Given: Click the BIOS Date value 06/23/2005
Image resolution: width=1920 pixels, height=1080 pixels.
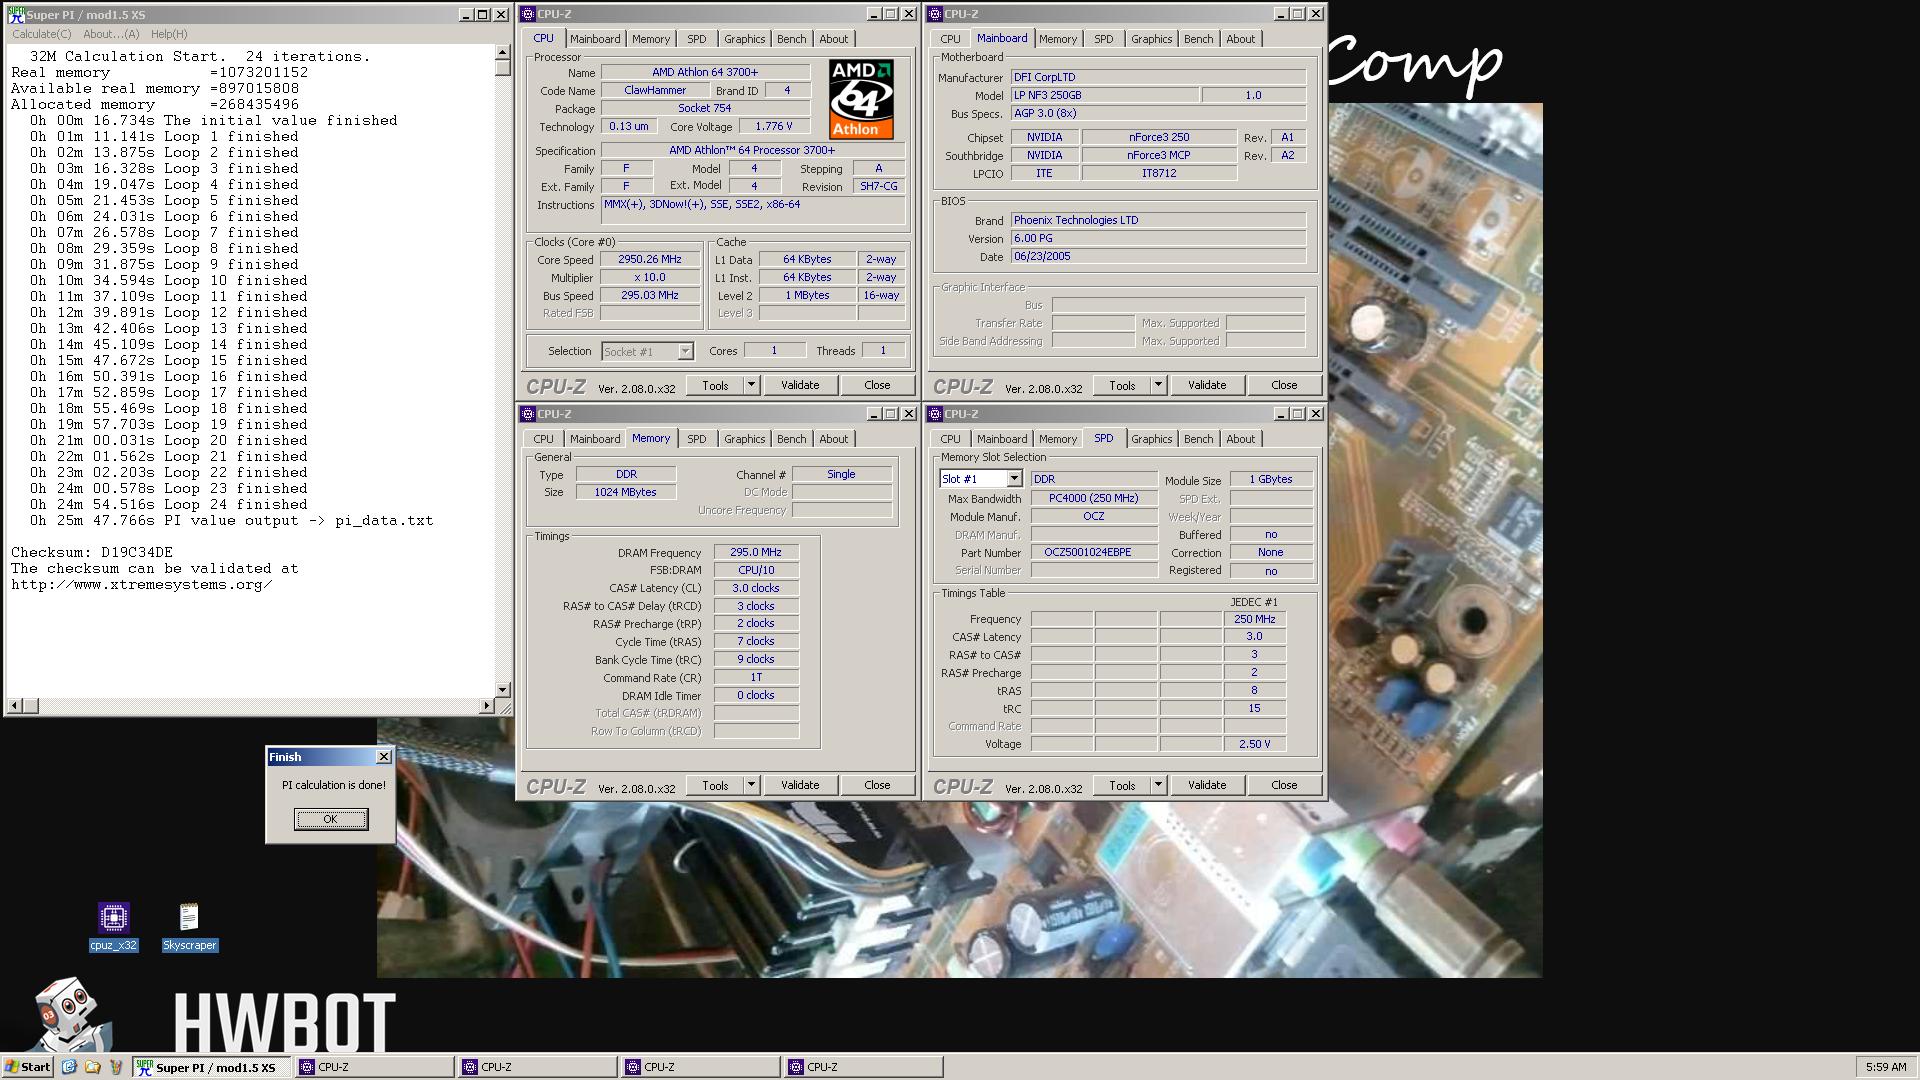Looking at the screenshot, I should (x=1158, y=256).
